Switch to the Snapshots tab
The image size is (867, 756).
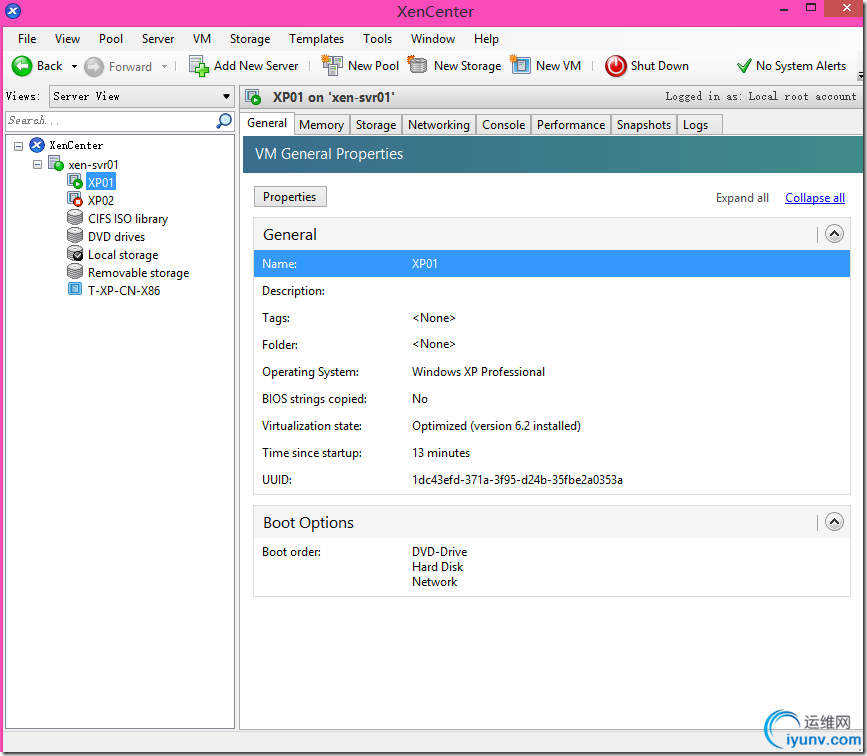[x=644, y=124]
